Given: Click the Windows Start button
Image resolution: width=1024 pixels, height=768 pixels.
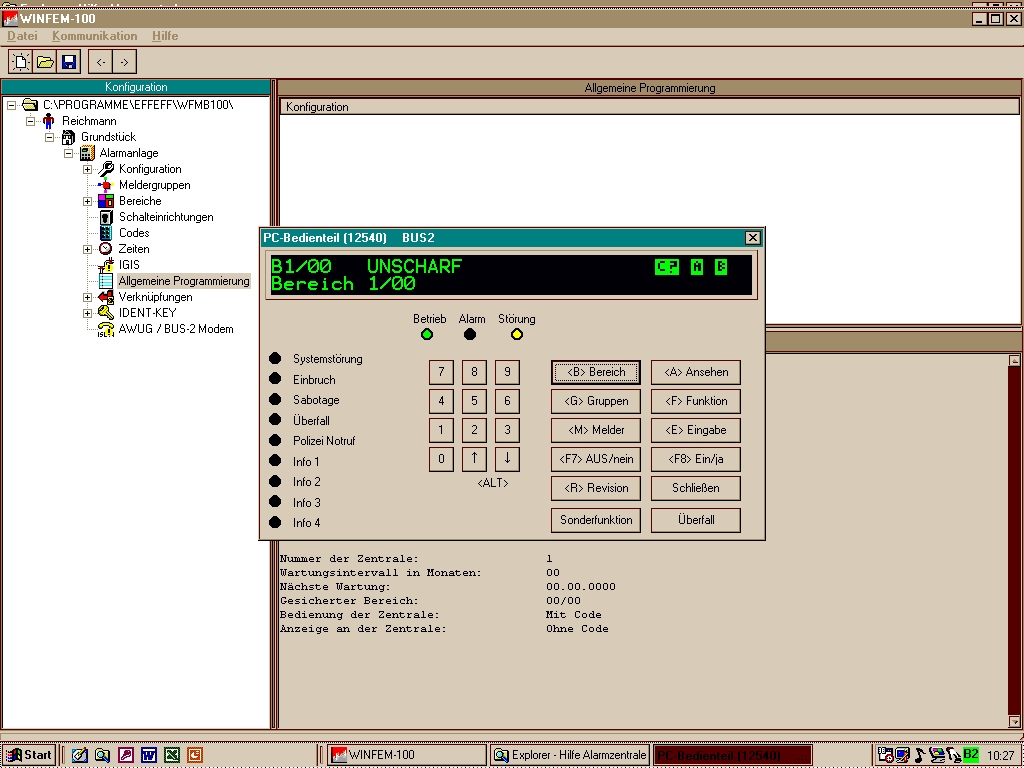Looking at the screenshot, I should pos(28,755).
